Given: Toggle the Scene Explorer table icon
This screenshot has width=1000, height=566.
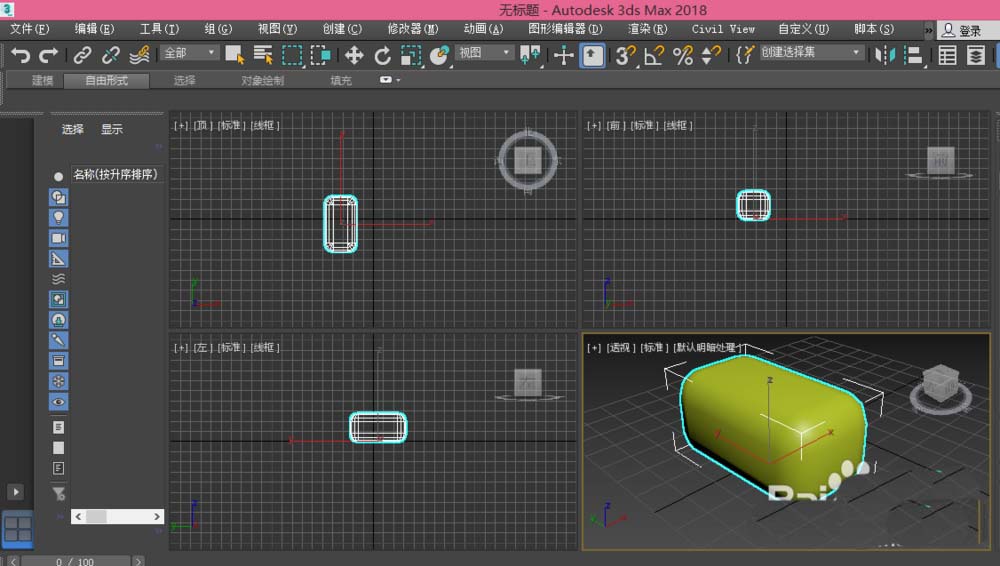Looking at the screenshot, I should point(947,56).
